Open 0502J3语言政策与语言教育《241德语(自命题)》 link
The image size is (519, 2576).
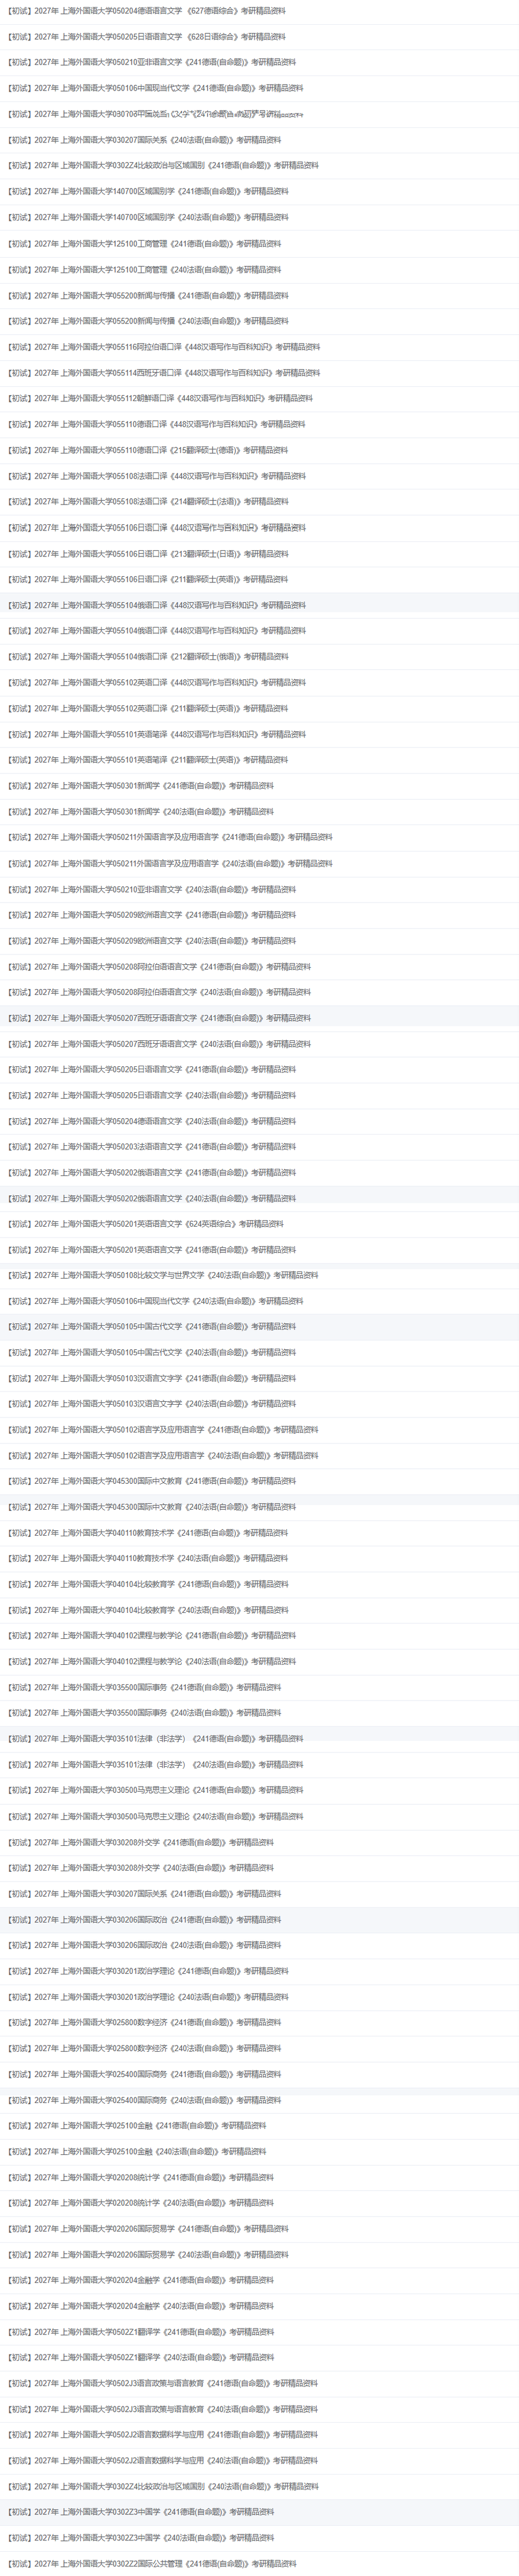[x=163, y=2383]
